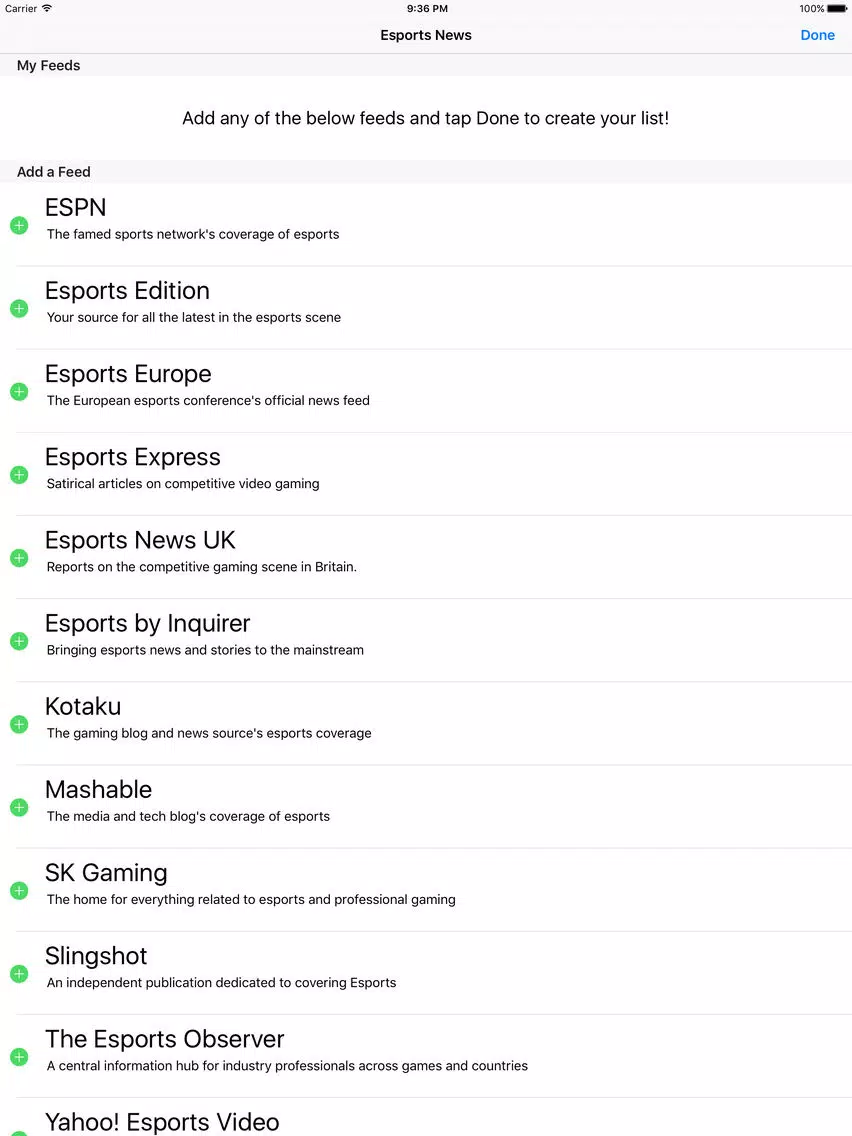
Task: Select the ESPN feed title
Action: click(x=75, y=207)
